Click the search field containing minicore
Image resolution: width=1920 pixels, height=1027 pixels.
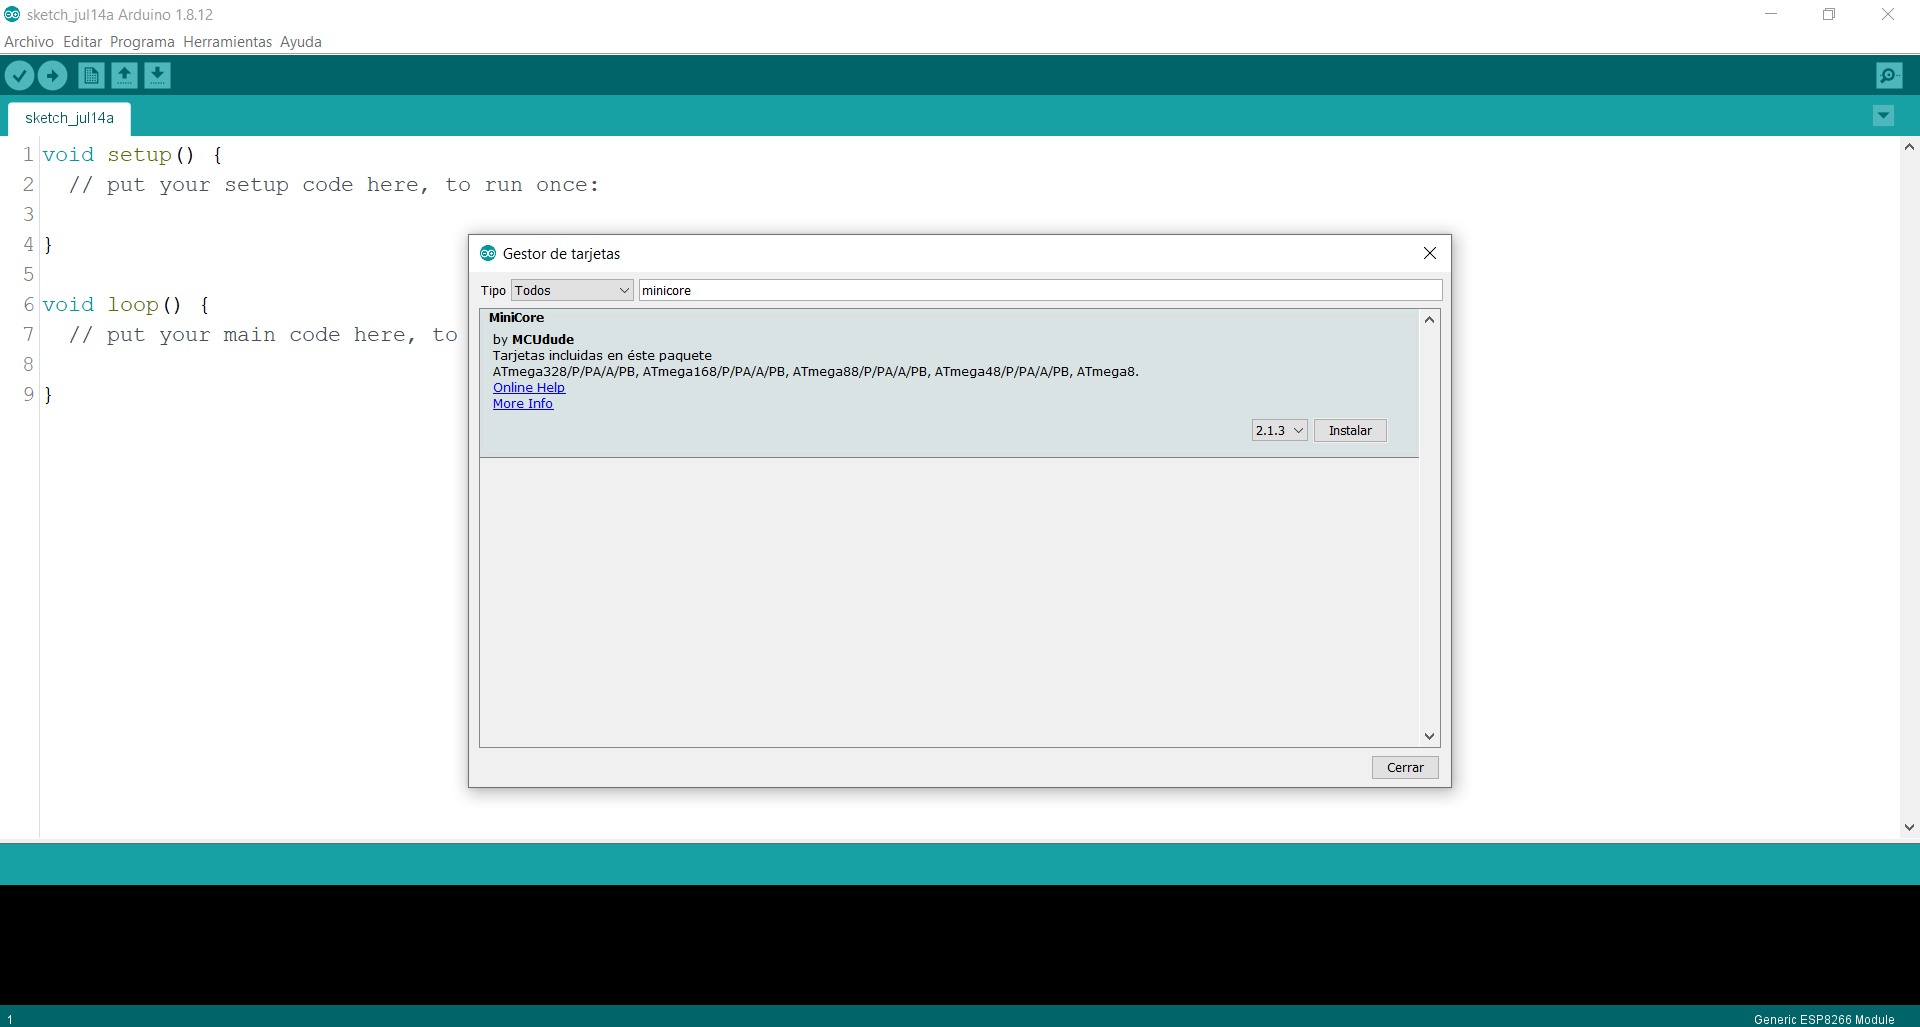(x=1040, y=290)
